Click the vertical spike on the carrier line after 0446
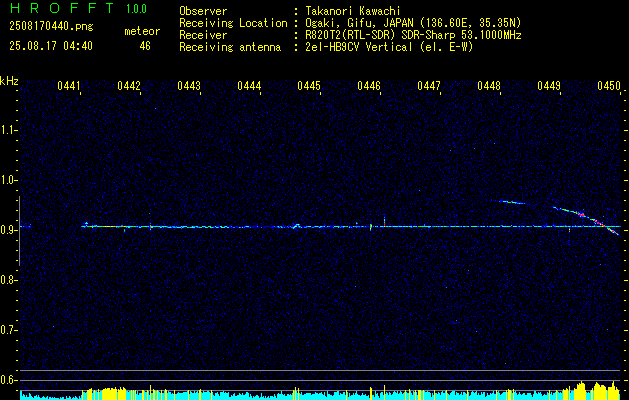This screenshot has width=629, height=400. point(384,221)
